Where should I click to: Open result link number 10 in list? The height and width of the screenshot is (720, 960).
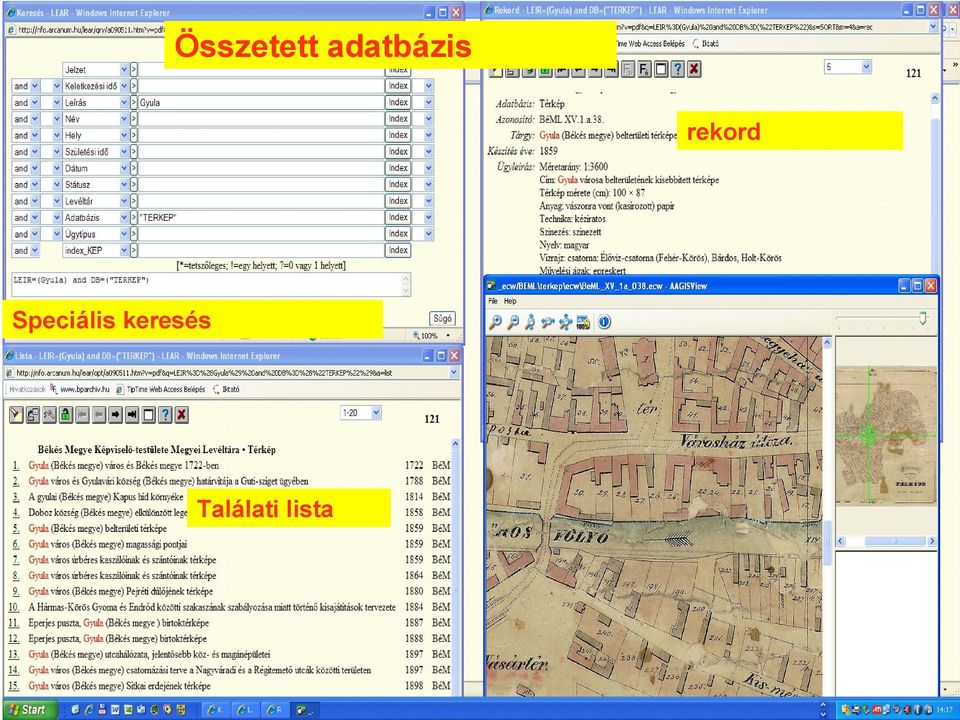(13, 607)
